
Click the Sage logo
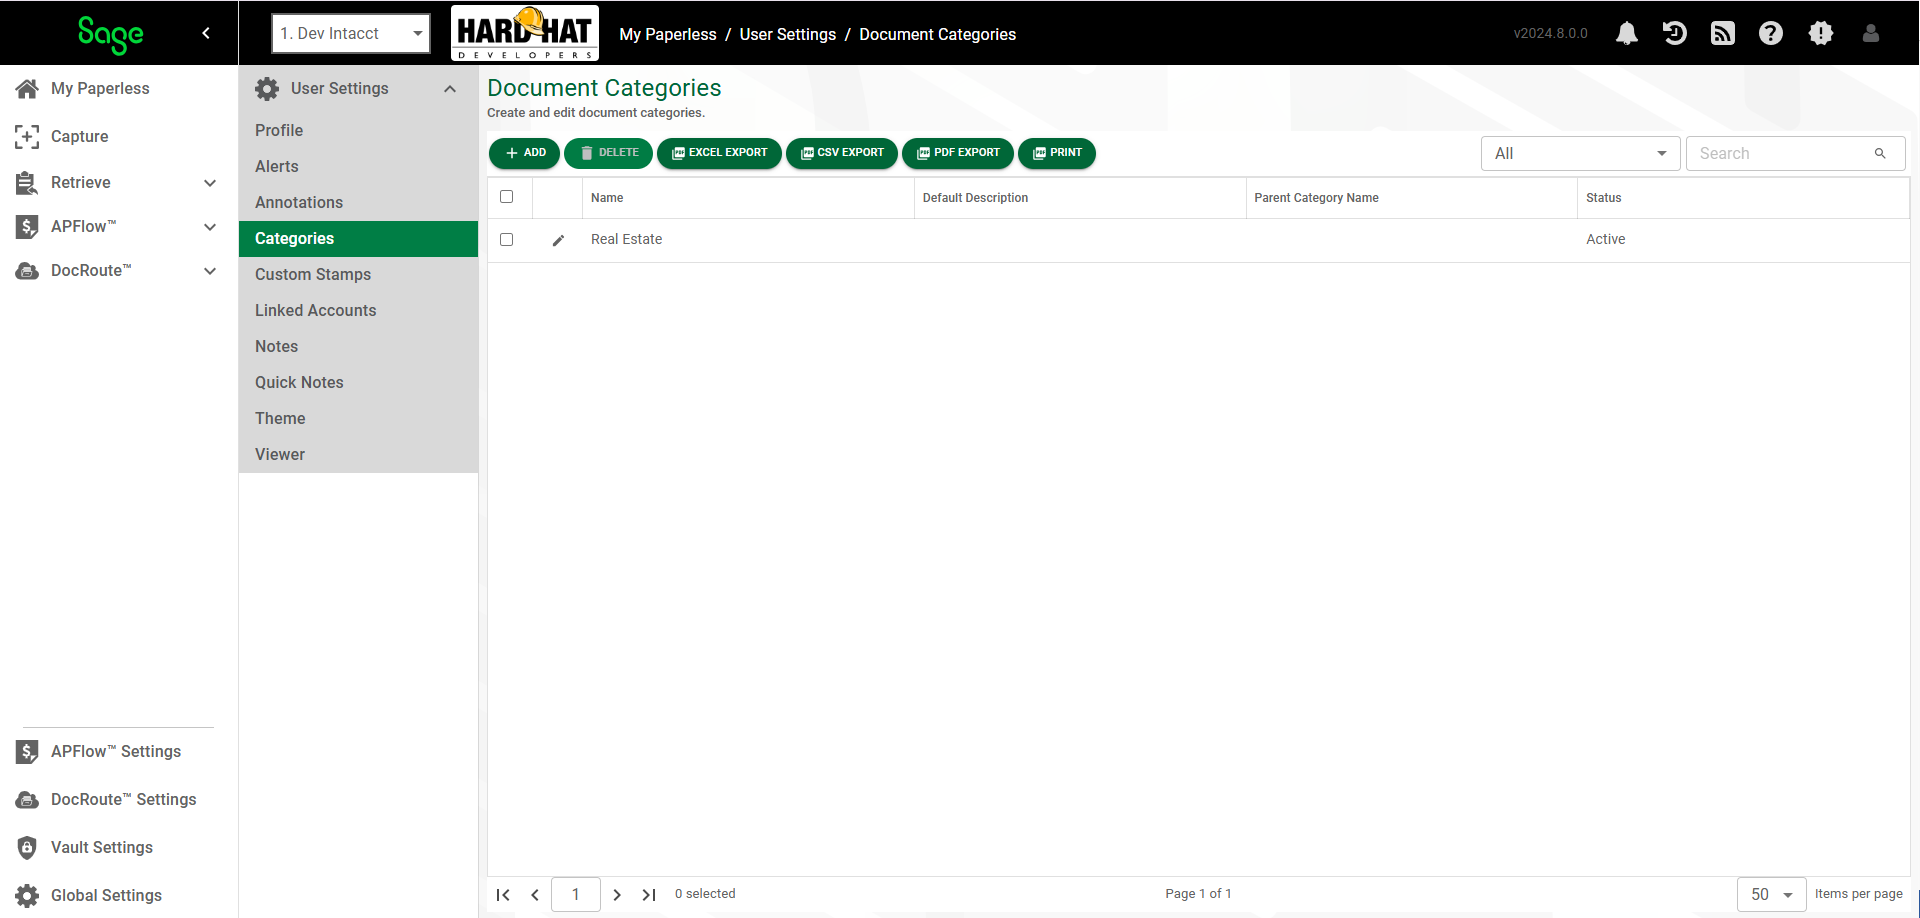click(x=110, y=34)
